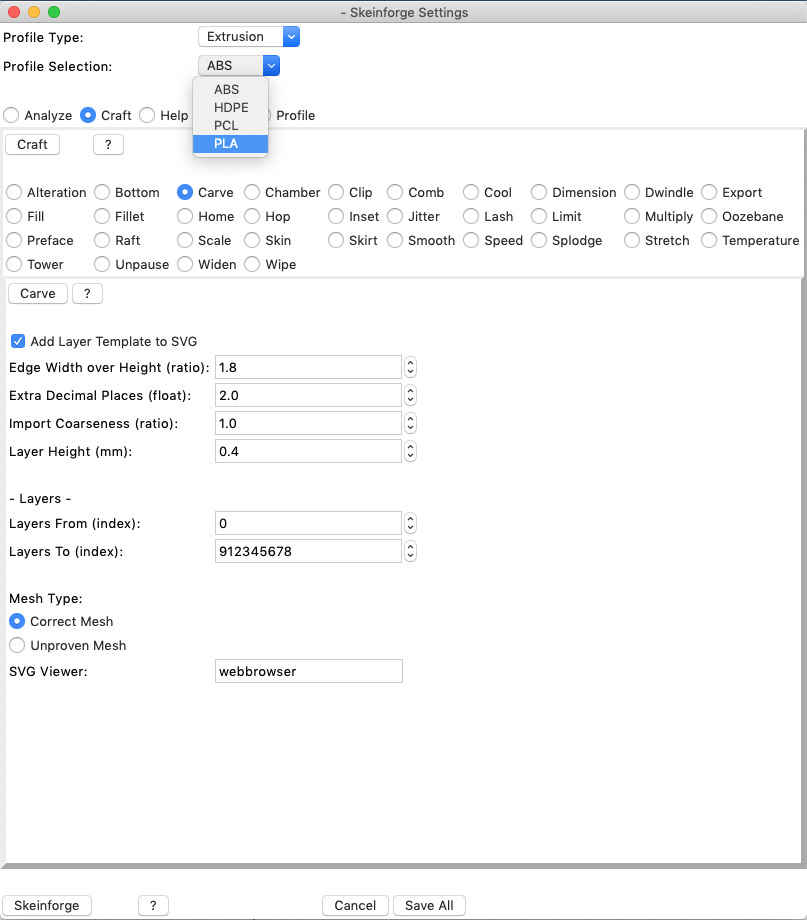Click the Layers From index stepper

click(x=411, y=523)
